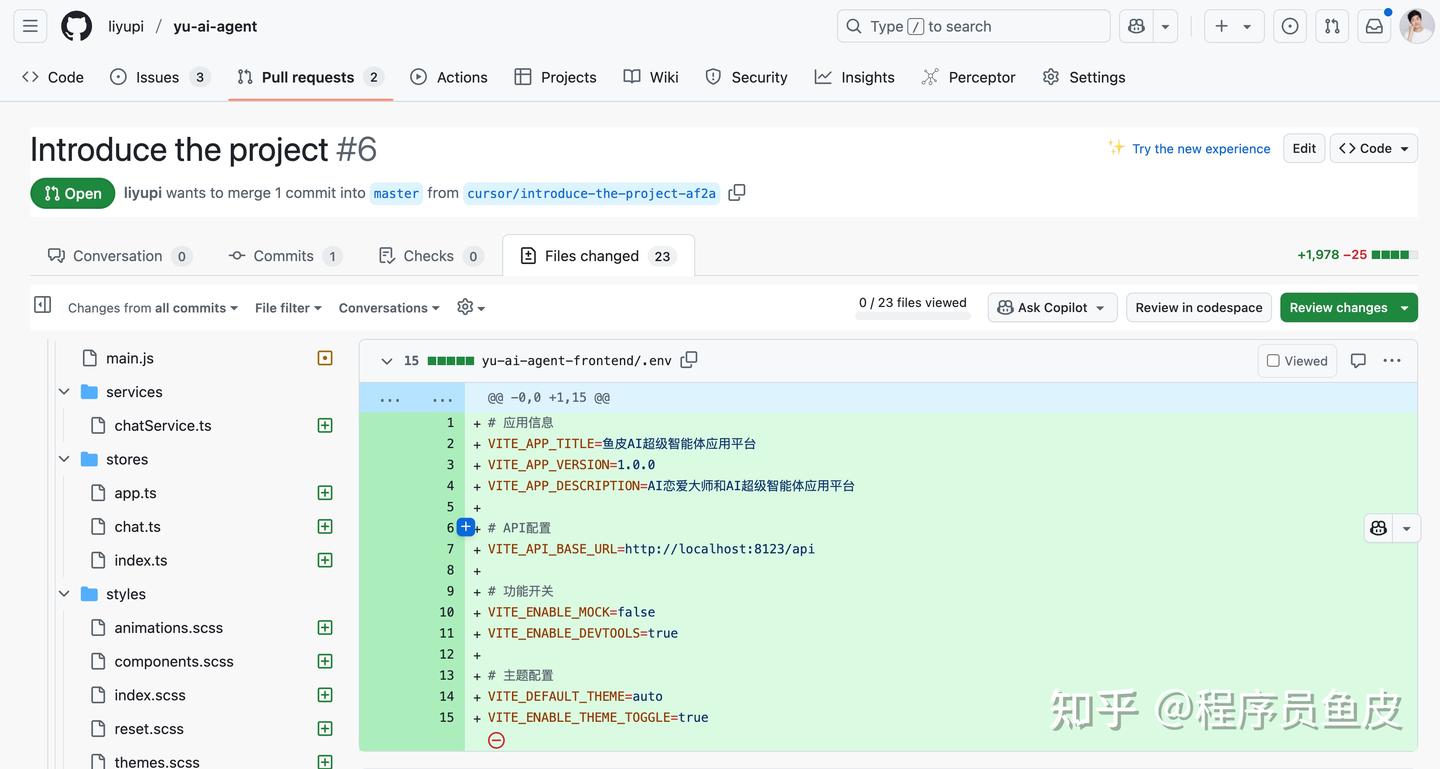This screenshot has height=769, width=1440.
Task: Click Edit to rename the pull request
Action: point(1303,147)
